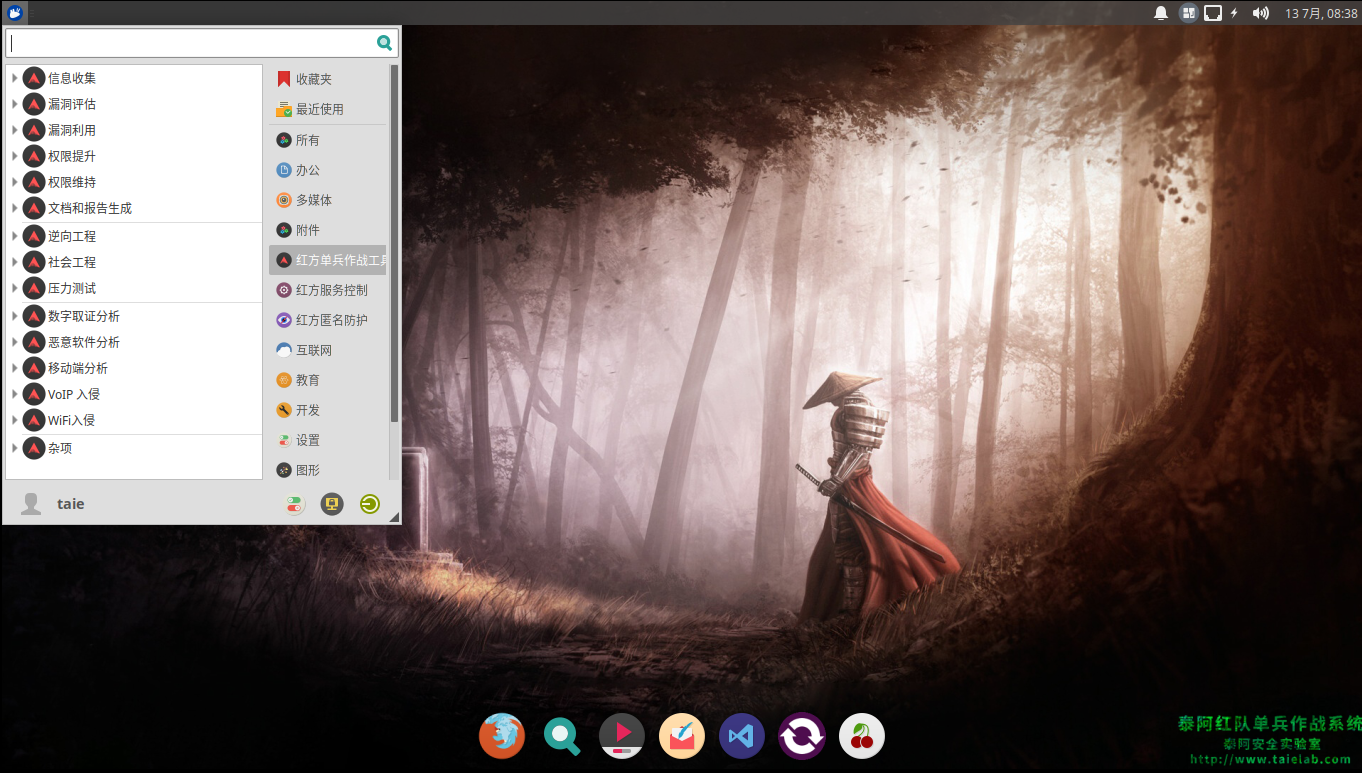Screen dimensions: 1362x773
Task: Expand the 文档和报告生成 submenu arrow
Action: pos(15,208)
